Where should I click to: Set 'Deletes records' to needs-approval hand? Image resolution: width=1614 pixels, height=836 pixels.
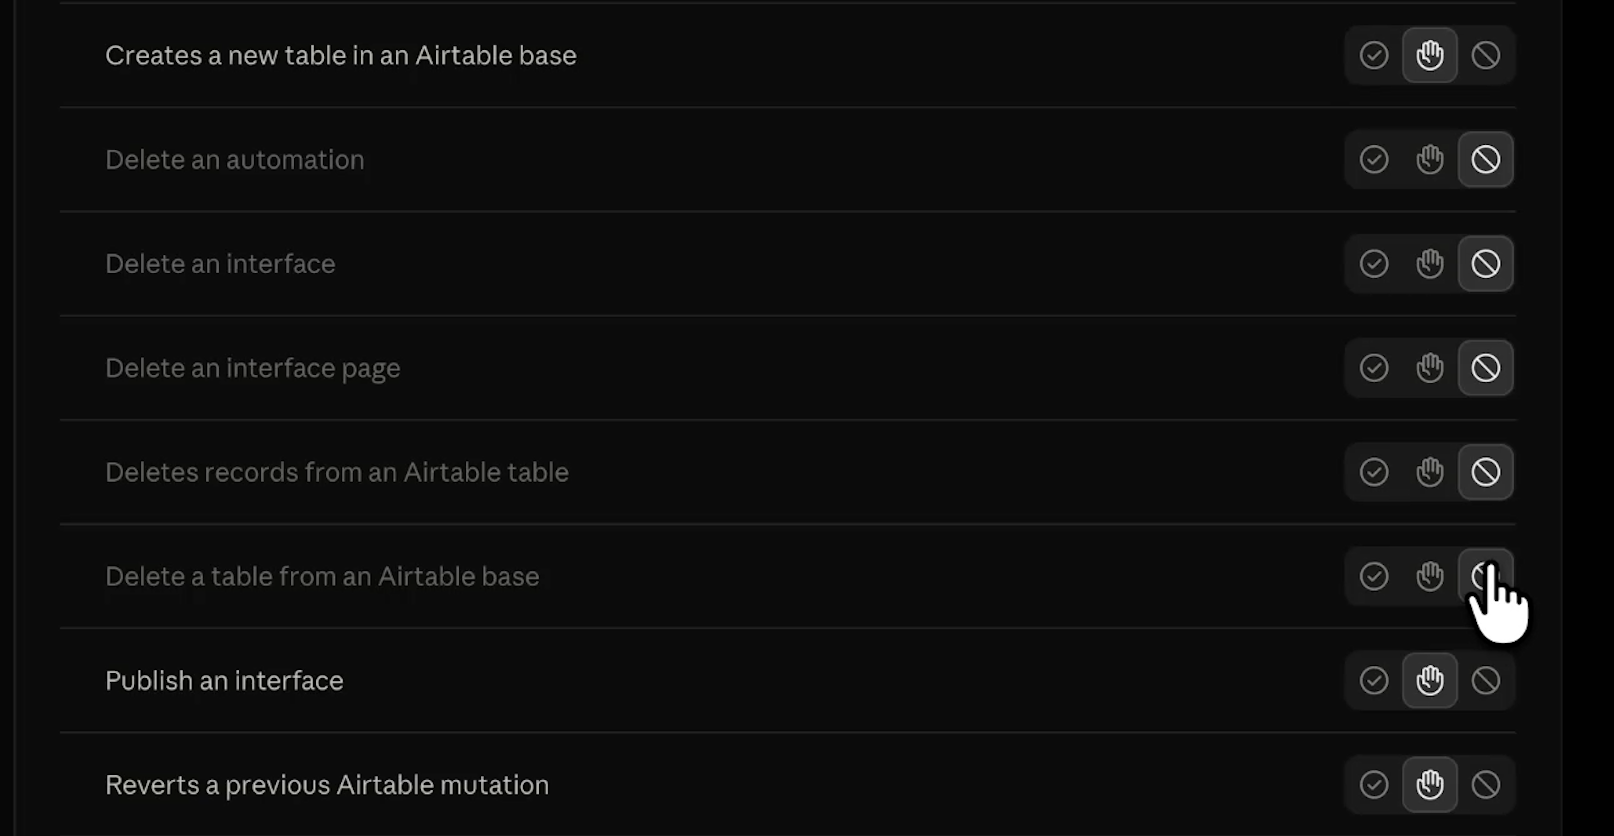(x=1430, y=472)
